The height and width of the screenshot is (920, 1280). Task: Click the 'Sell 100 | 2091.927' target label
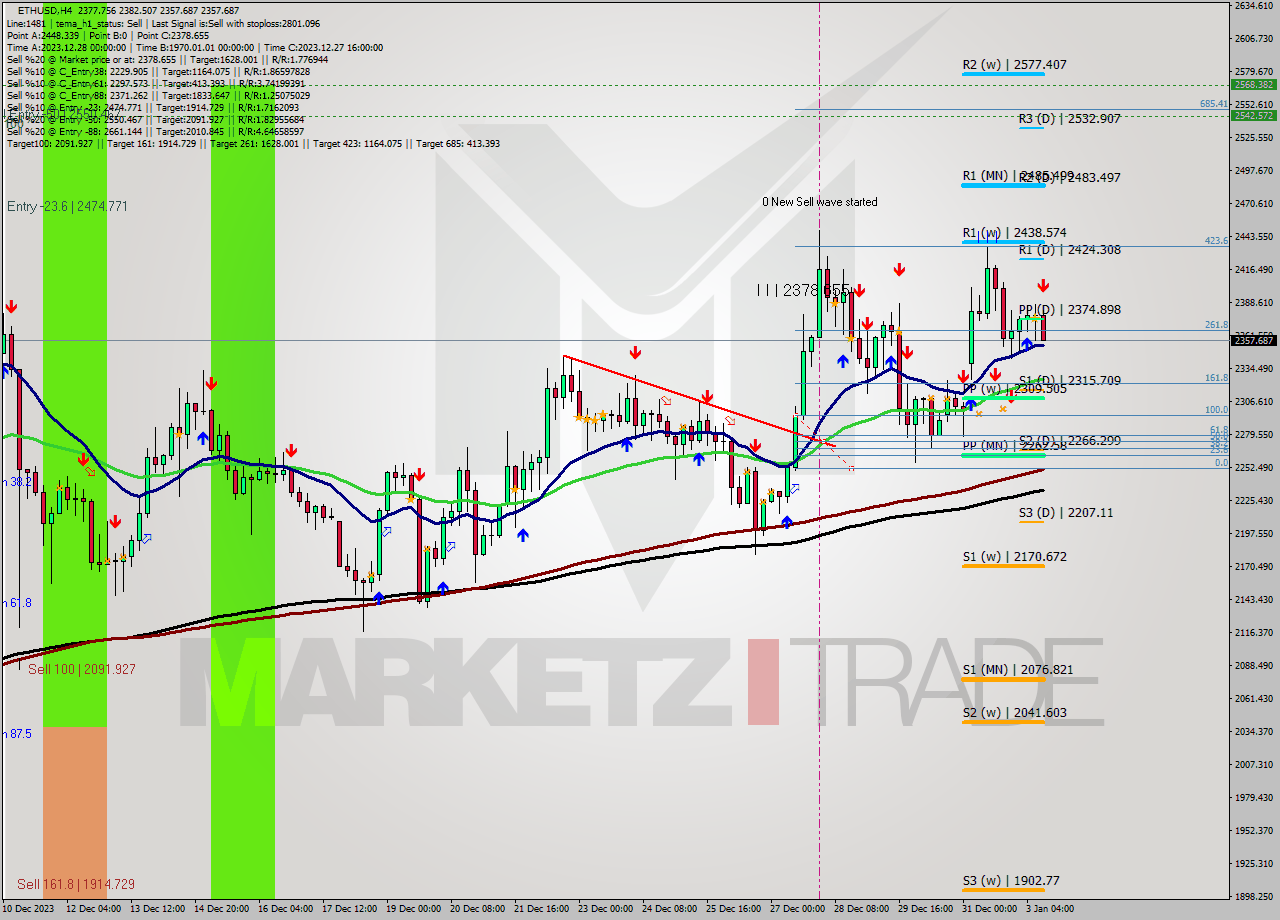pos(81,669)
